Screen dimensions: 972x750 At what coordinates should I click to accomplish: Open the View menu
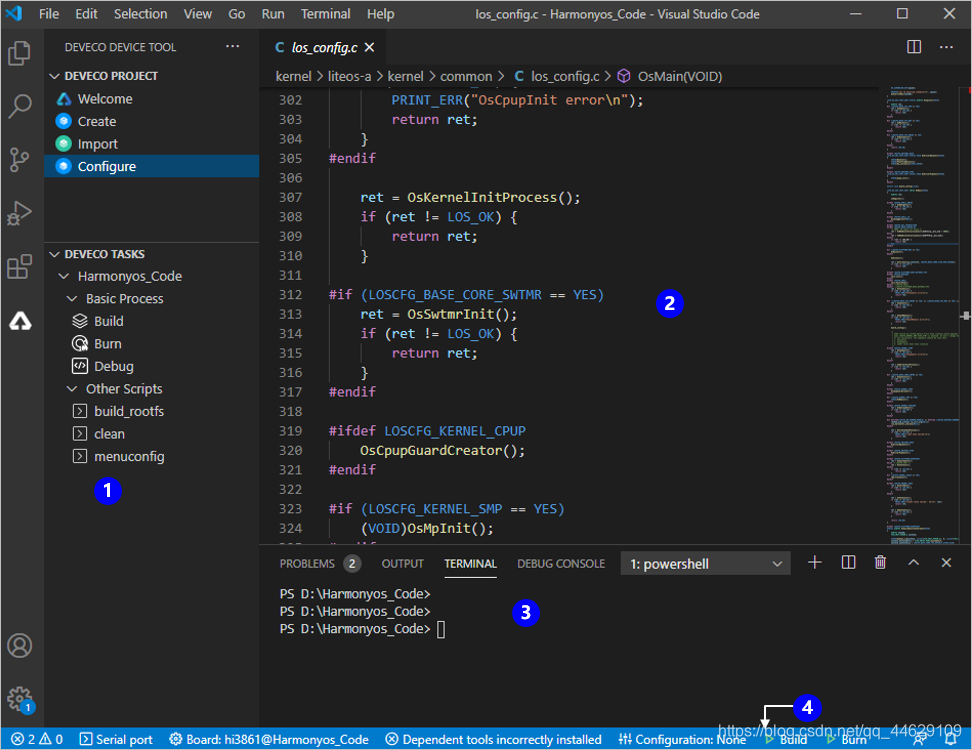click(x=197, y=14)
